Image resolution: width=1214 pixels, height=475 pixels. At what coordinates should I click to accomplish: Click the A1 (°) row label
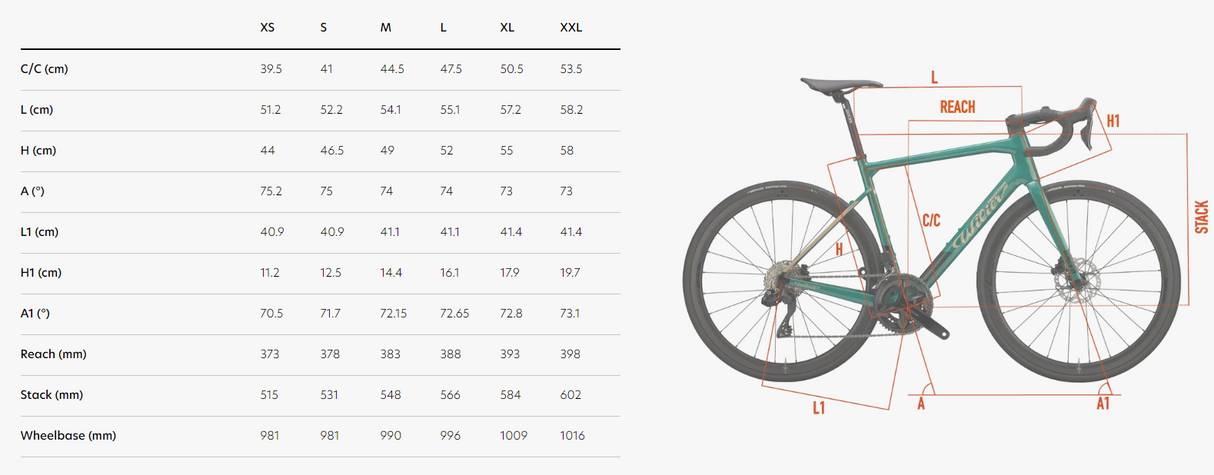point(38,313)
